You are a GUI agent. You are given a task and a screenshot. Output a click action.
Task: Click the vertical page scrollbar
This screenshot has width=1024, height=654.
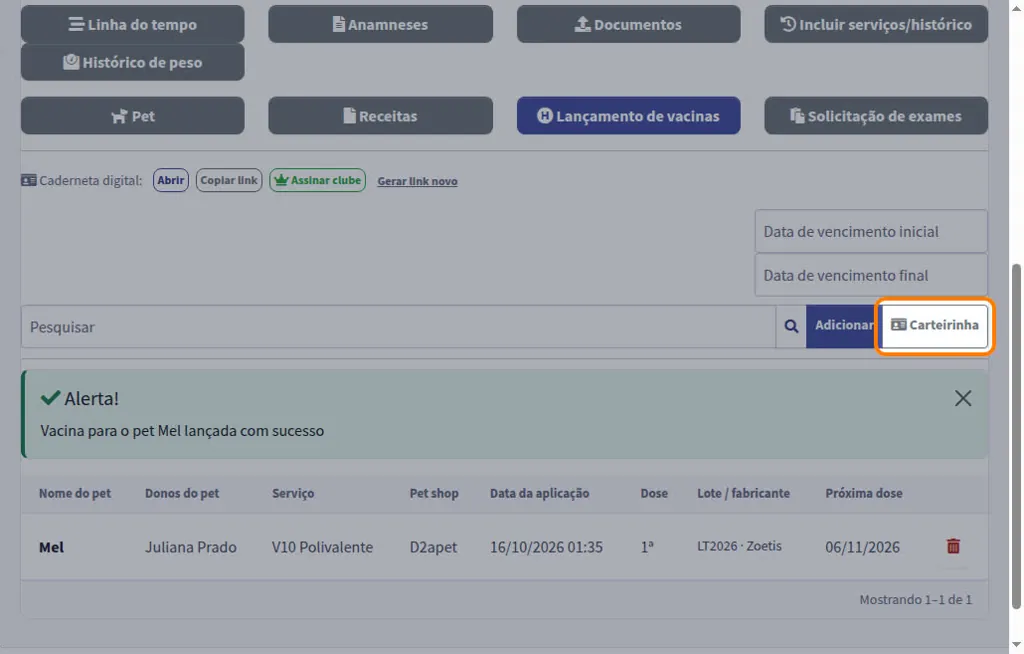coord(1016,436)
